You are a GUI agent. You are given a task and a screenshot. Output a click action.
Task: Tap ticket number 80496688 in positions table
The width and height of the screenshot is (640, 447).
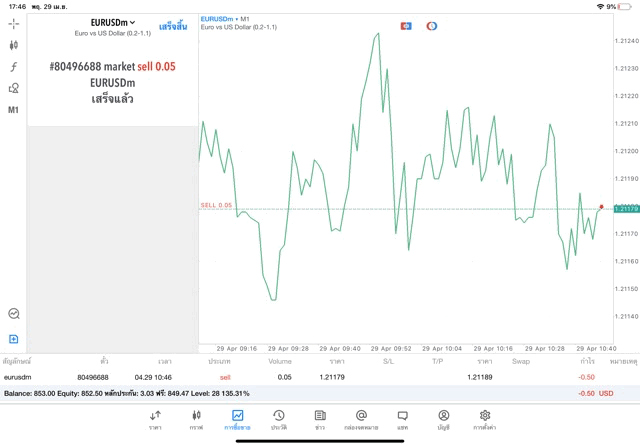pyautogui.click(x=93, y=377)
